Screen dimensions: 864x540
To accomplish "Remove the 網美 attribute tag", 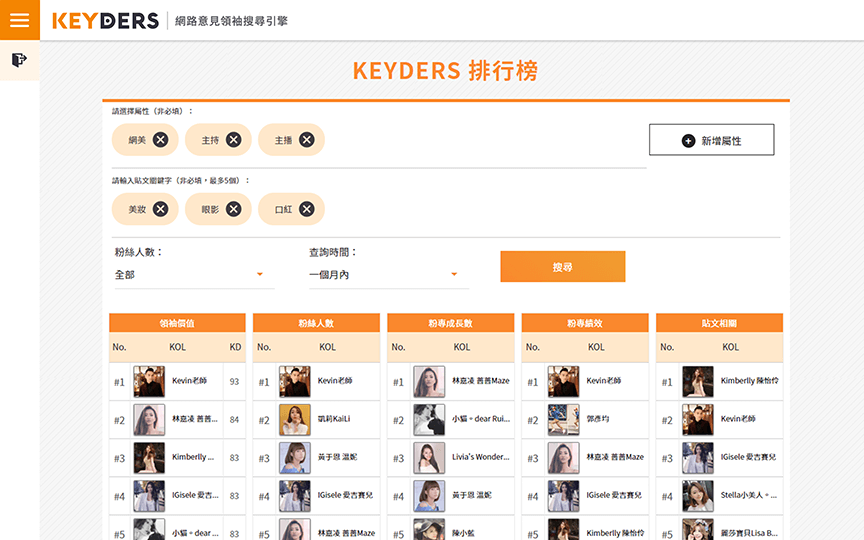I will coord(160,140).
